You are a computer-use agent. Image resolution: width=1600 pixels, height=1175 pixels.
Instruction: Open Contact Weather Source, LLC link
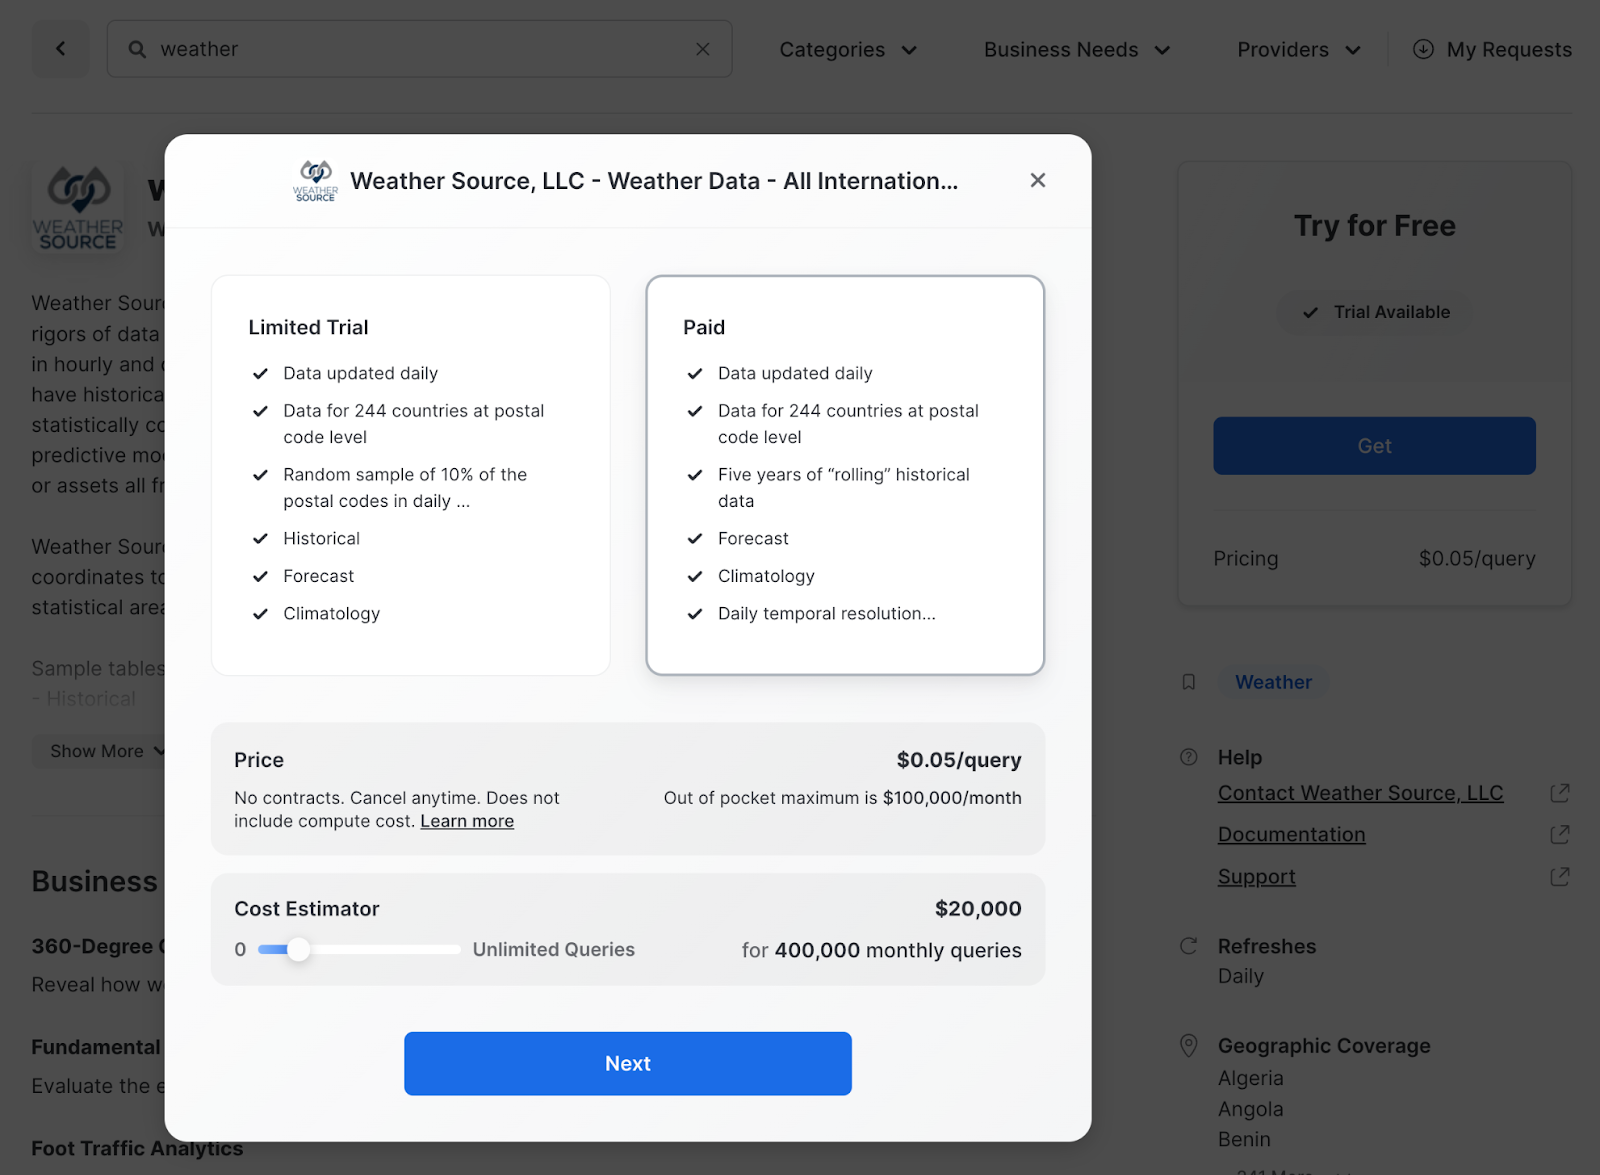1361,793
